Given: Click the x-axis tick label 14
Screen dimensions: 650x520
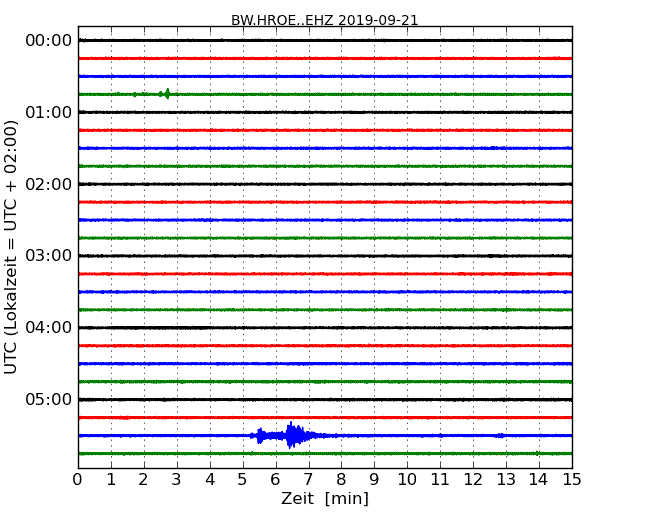Looking at the screenshot, I should [539, 480].
